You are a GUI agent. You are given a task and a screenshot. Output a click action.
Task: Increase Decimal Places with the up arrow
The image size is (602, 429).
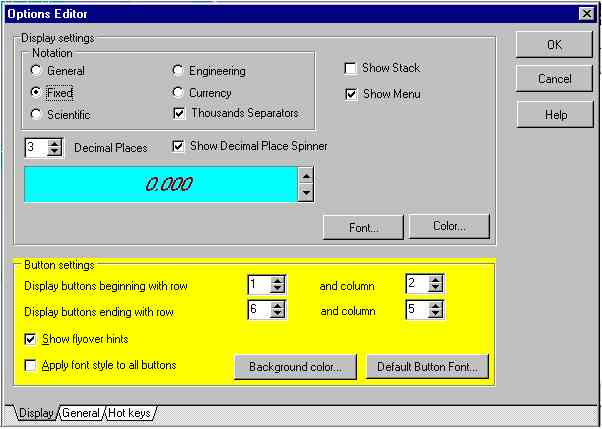pyautogui.click(x=54, y=144)
